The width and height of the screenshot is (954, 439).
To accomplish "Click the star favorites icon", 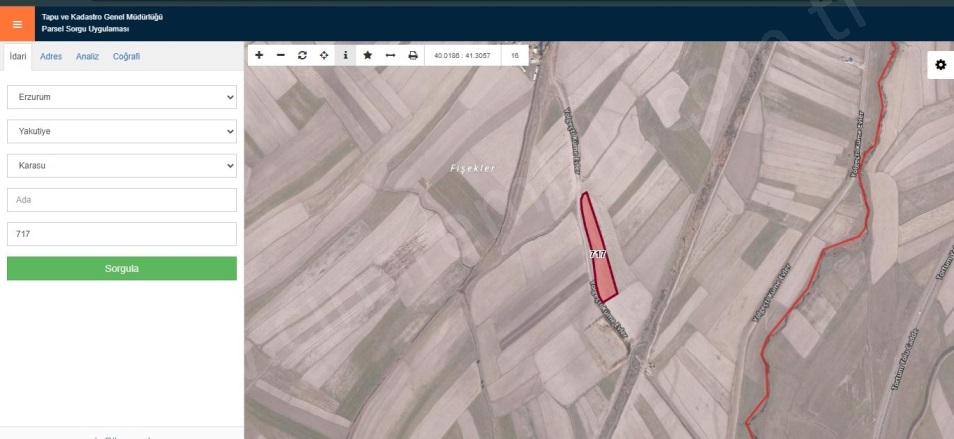I will [x=368, y=56].
